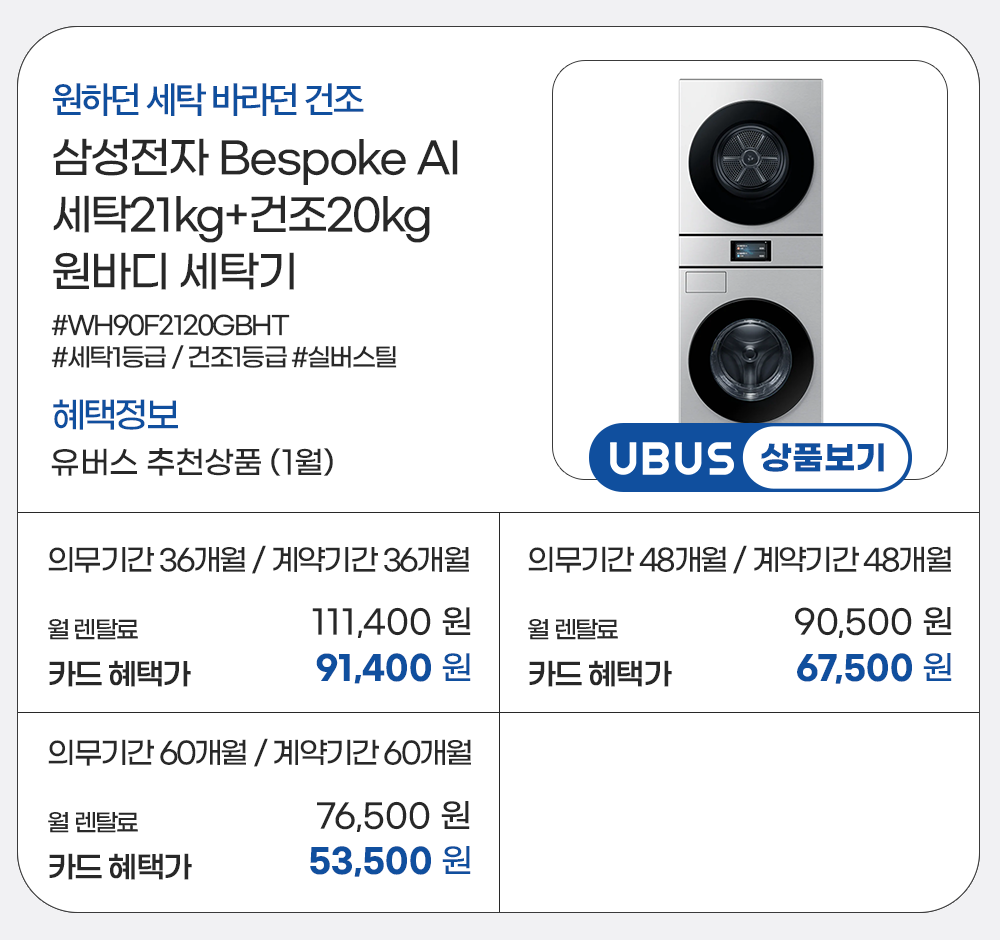Screen dimensions: 1000x940
Task: Select the 36개월 contract period header
Action: [259, 559]
